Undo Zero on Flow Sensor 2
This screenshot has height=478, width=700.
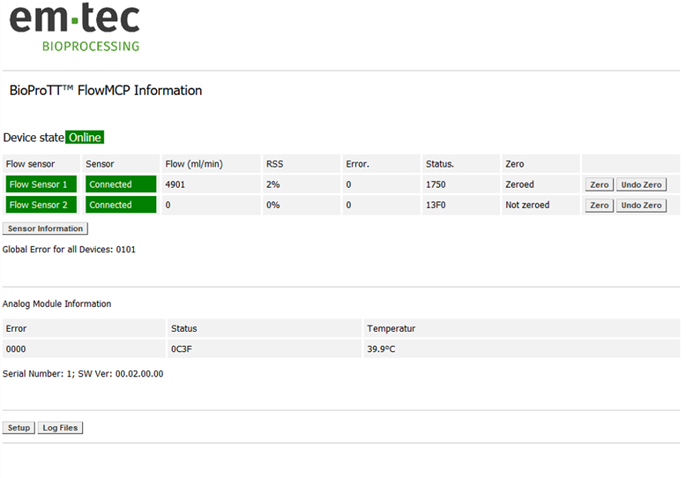[x=641, y=205]
